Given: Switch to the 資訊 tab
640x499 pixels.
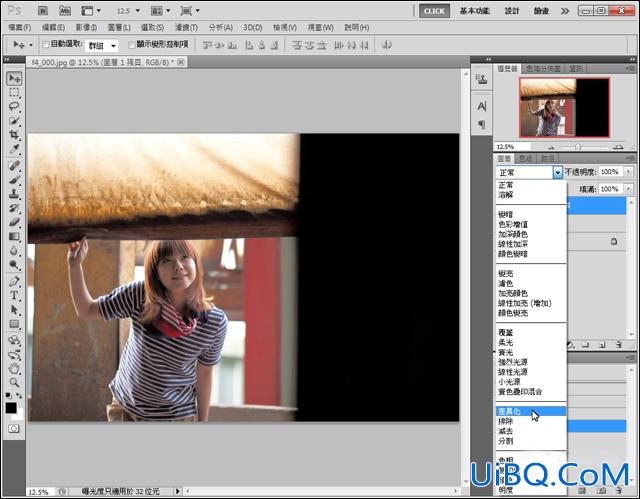Looking at the screenshot, I should [x=576, y=69].
